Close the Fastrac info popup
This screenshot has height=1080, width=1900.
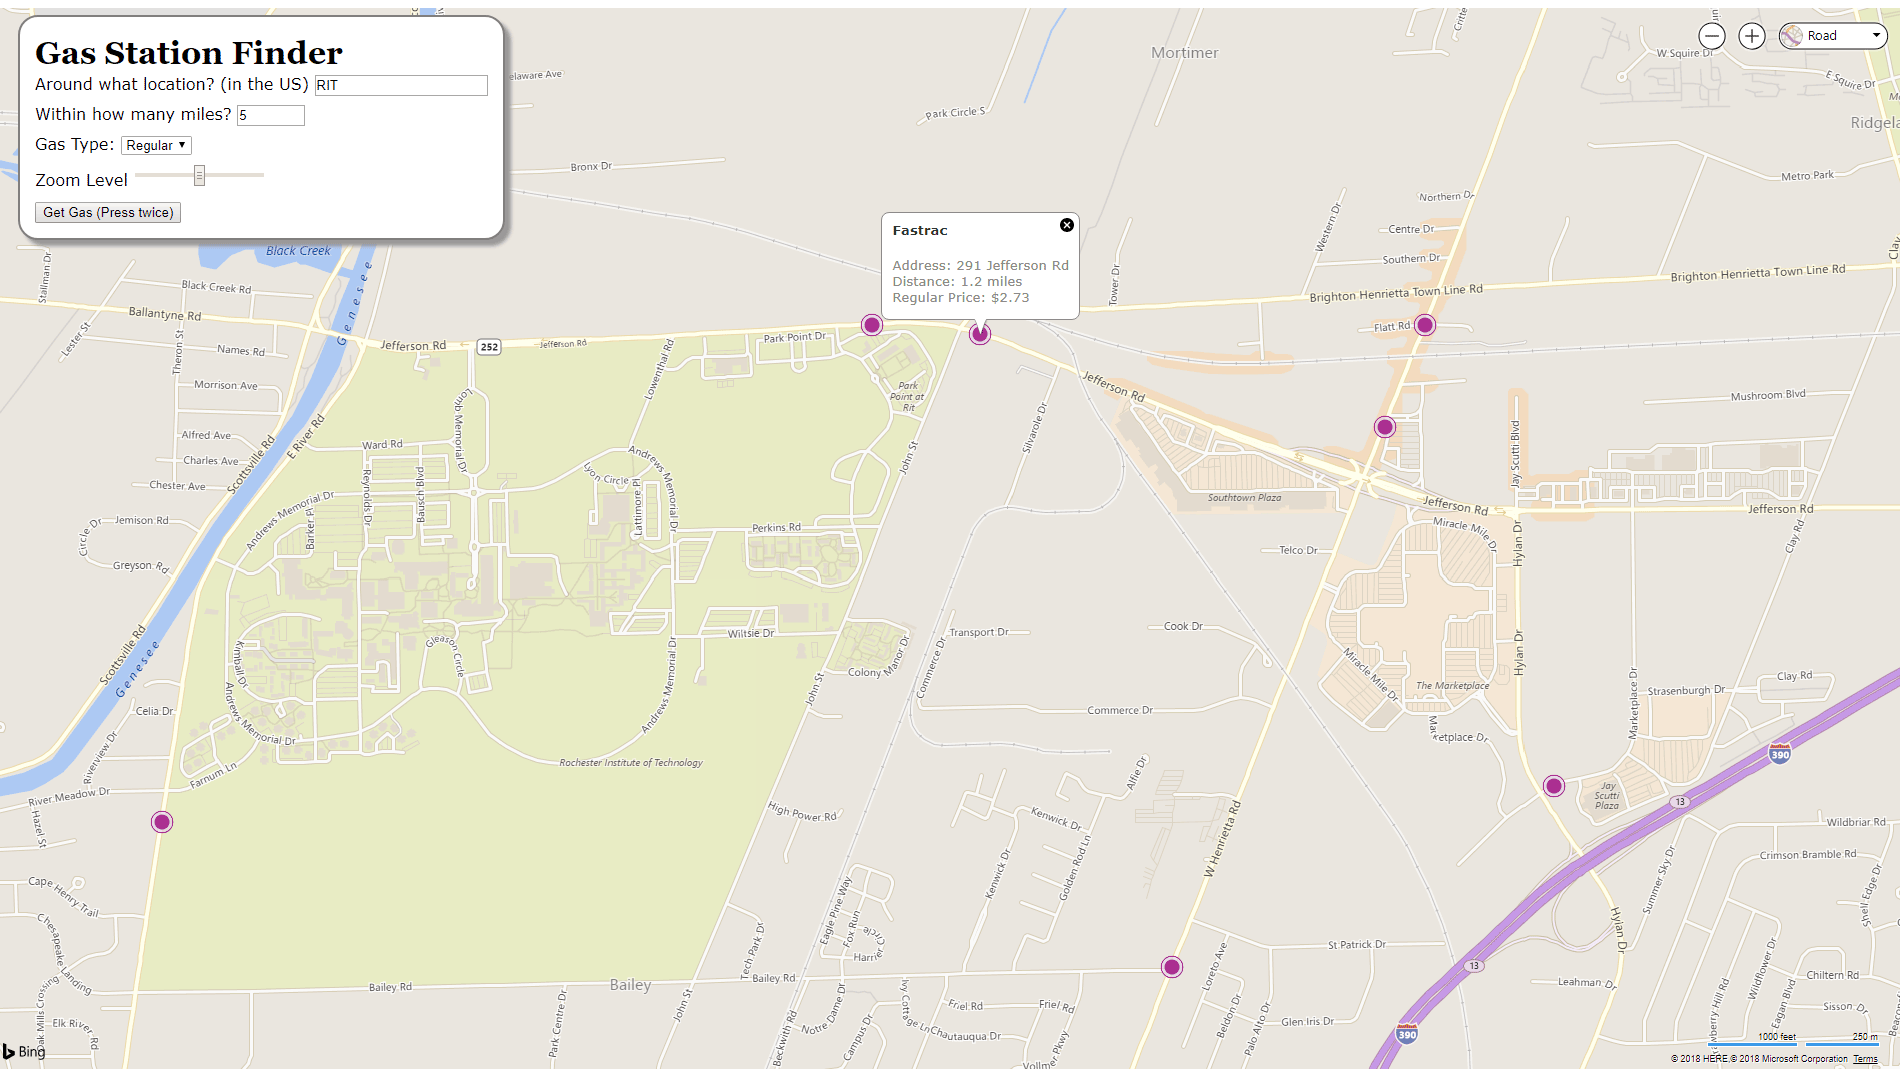[x=1067, y=225]
